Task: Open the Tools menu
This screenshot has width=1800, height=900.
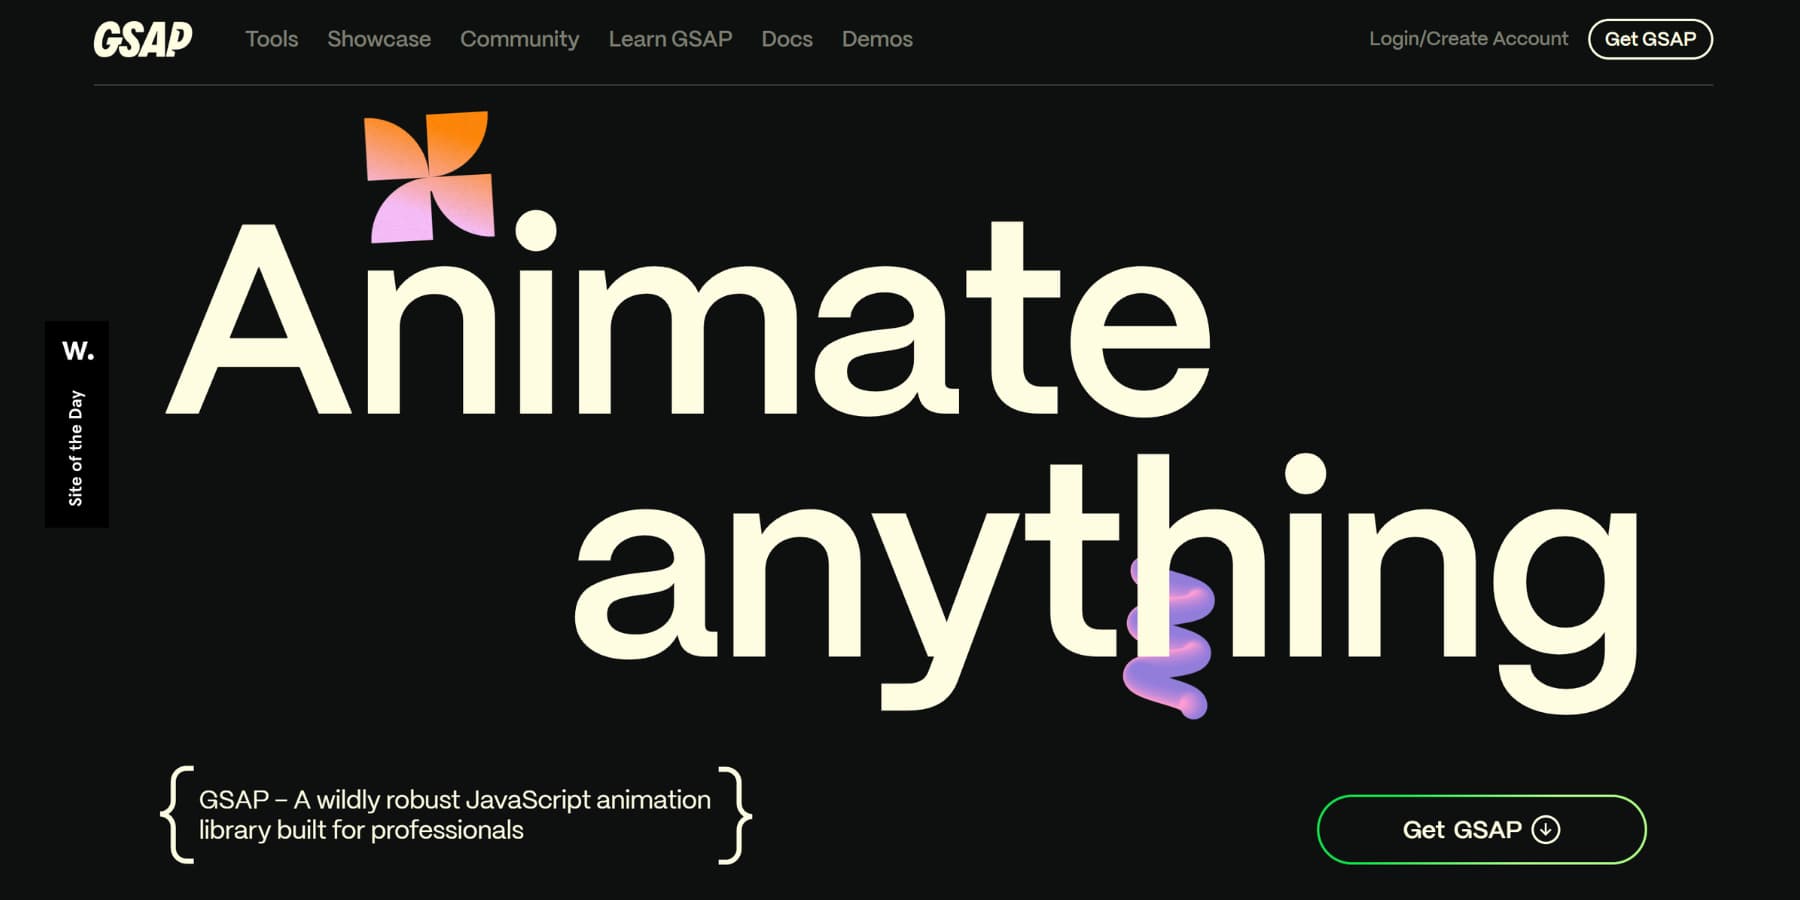Action: [x=272, y=39]
